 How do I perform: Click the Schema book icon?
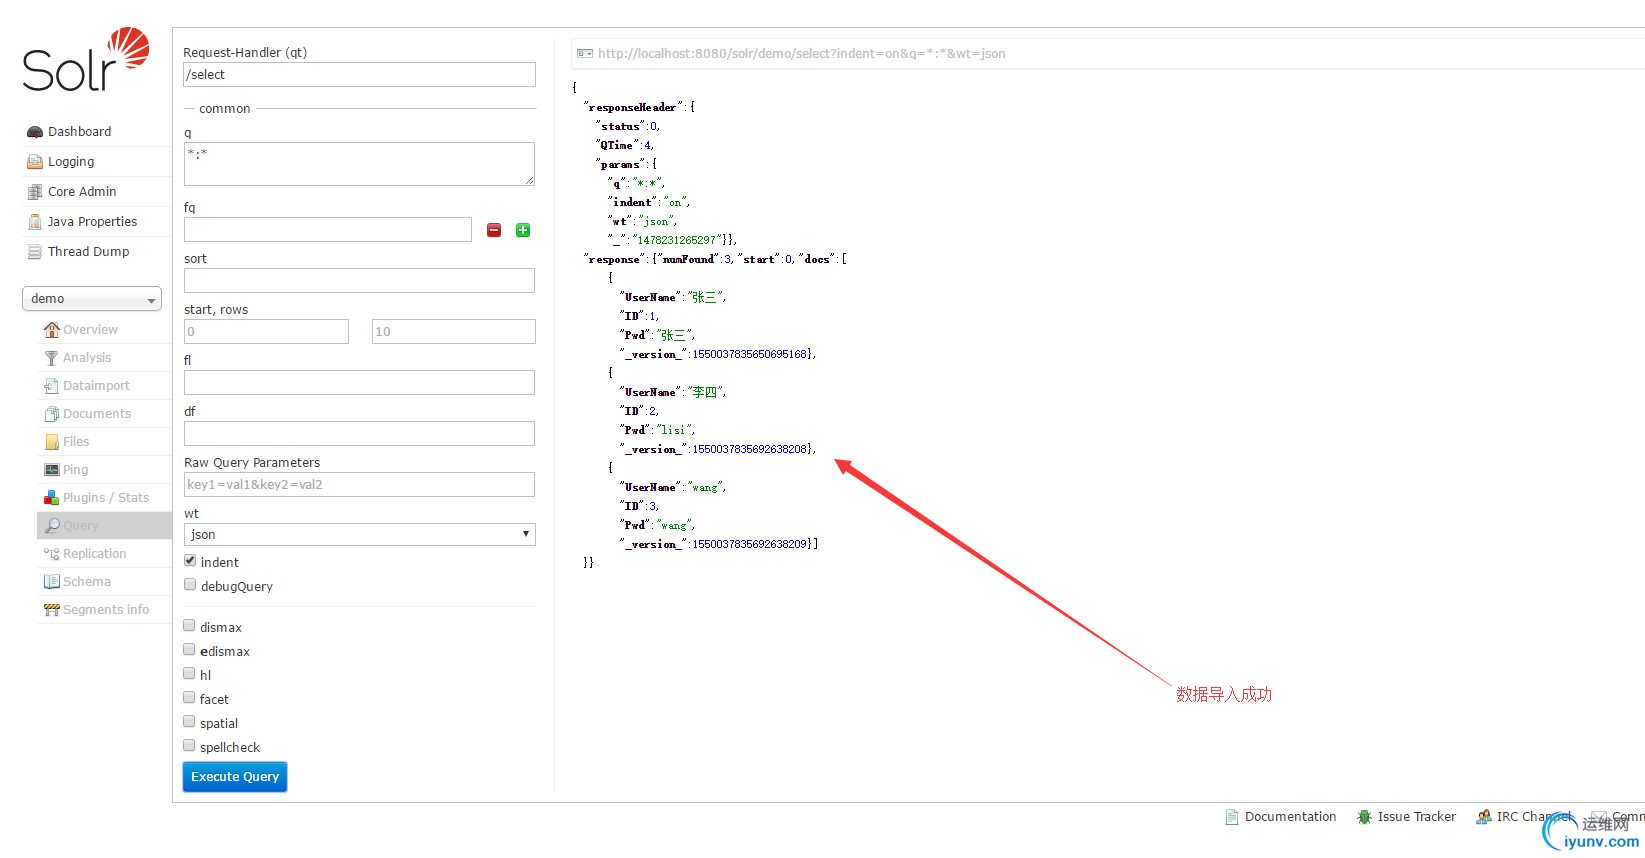pyautogui.click(x=52, y=582)
